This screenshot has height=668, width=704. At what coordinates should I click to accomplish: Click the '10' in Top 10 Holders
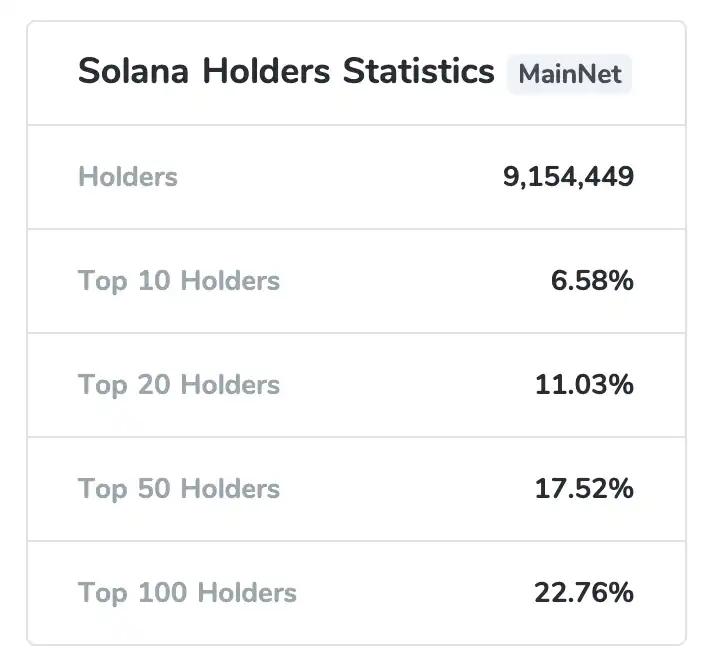pyautogui.click(x=154, y=281)
